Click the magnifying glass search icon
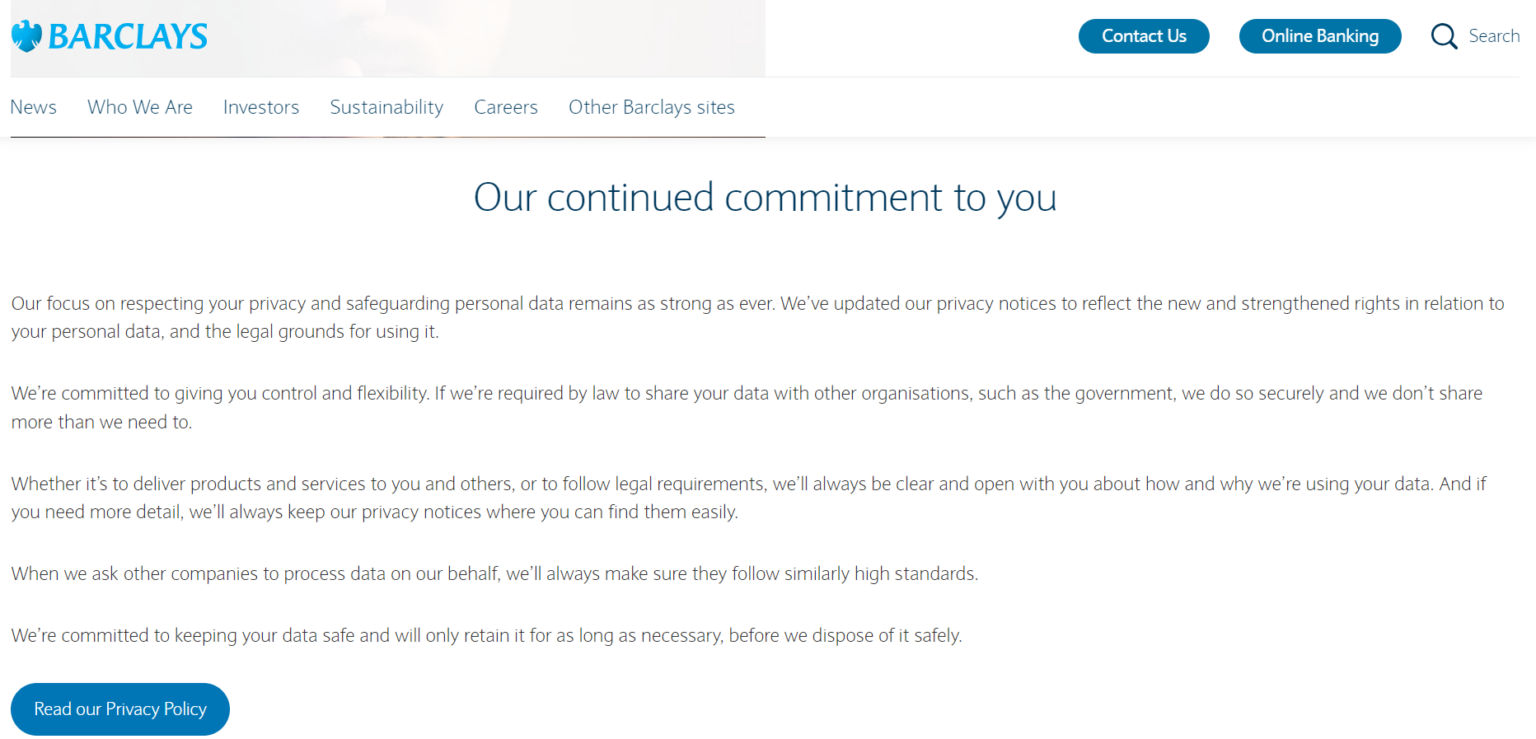Screen dimensions: 1536x739 click(x=1444, y=37)
